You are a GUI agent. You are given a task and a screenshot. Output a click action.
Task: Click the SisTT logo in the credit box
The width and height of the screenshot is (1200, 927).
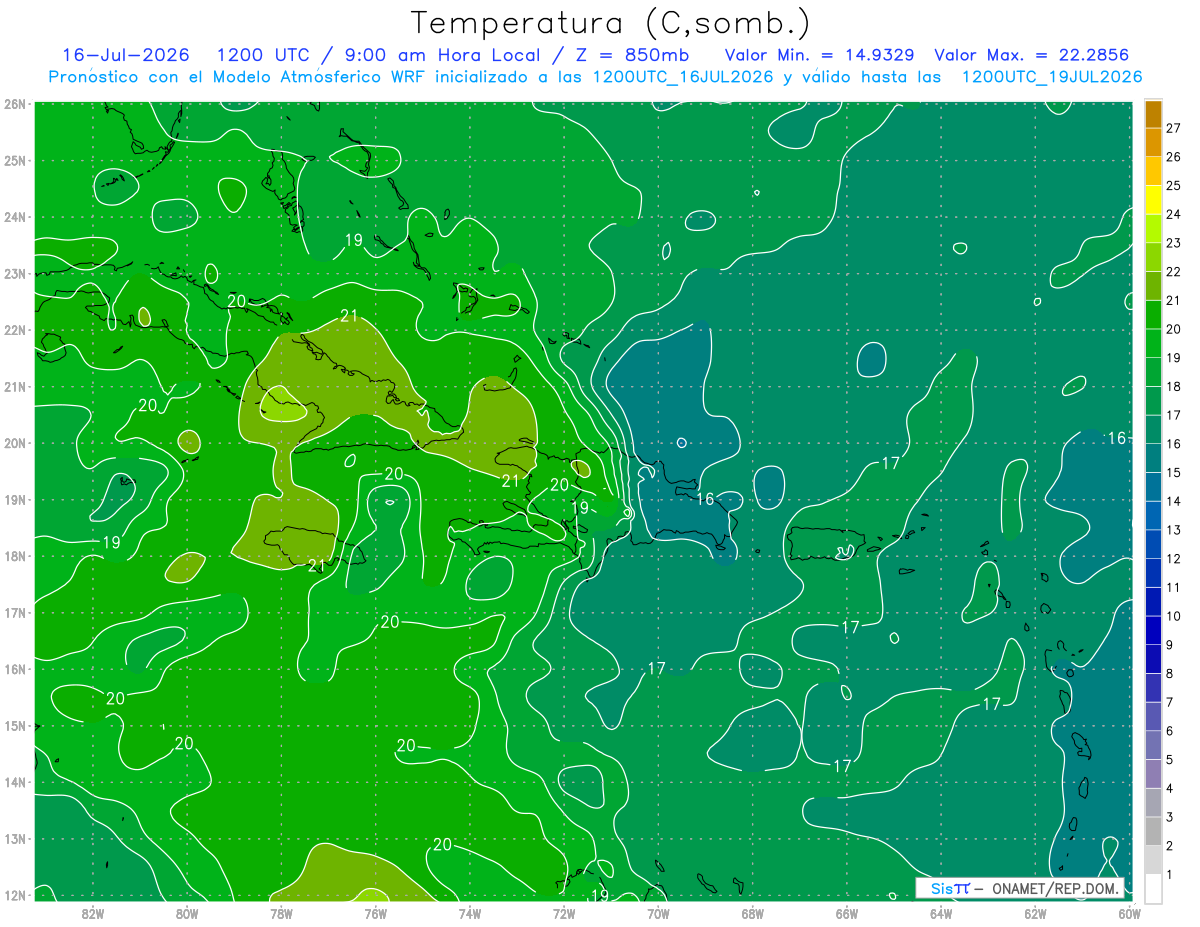(950, 888)
